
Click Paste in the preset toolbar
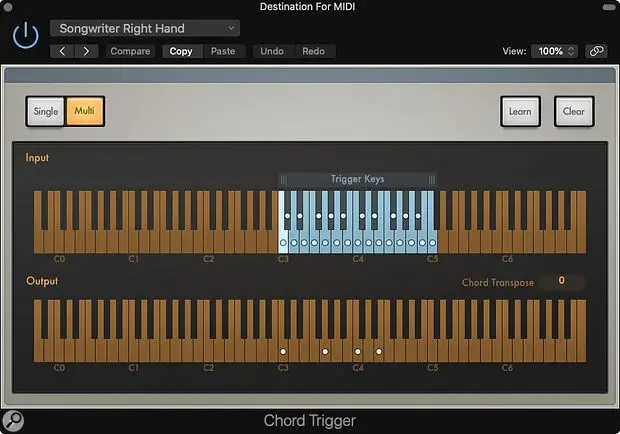click(x=223, y=51)
